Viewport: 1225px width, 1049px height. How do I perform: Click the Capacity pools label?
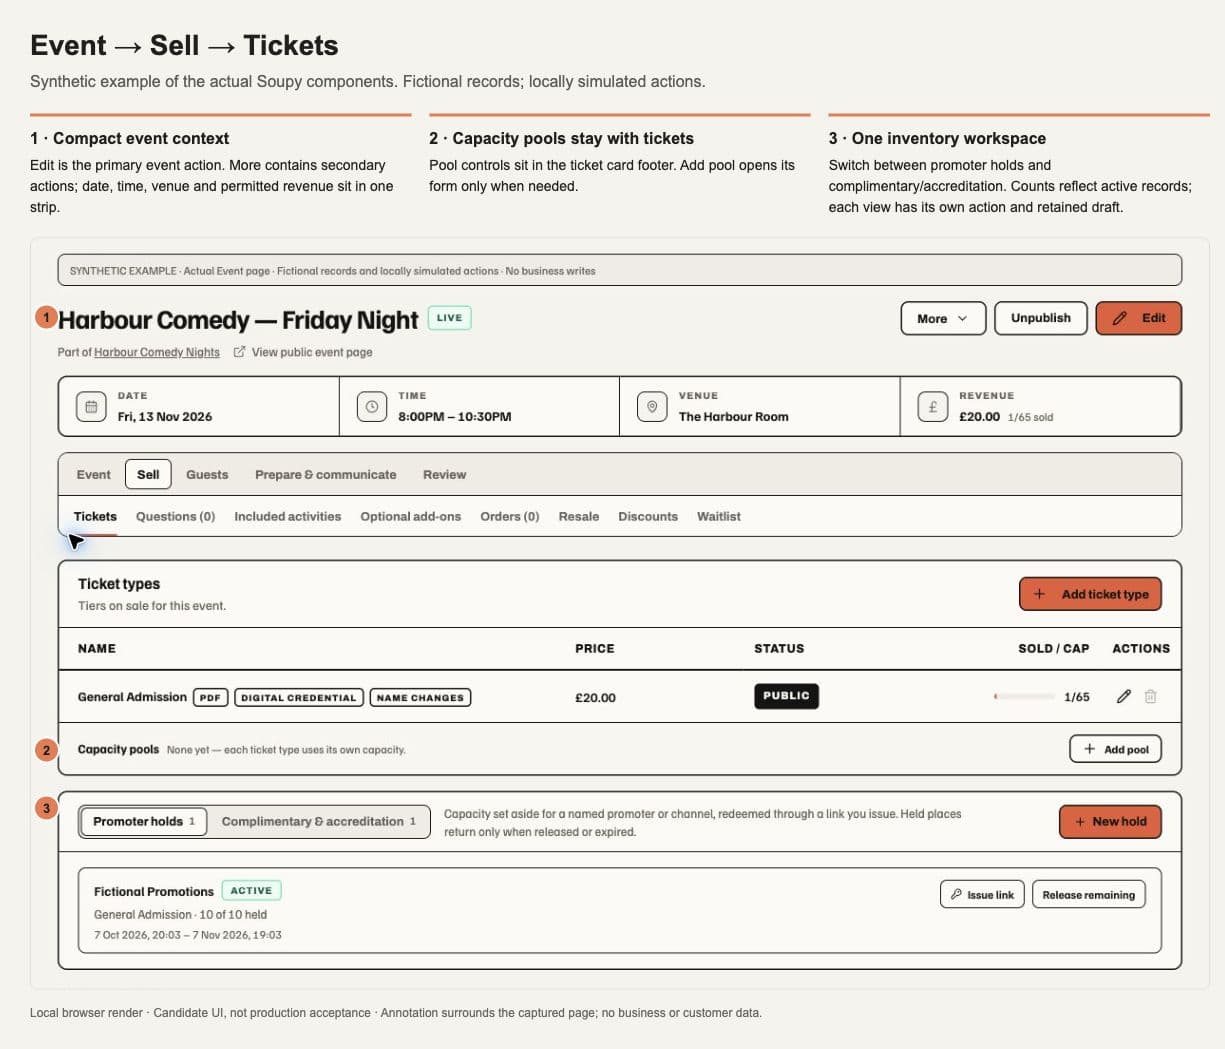coord(118,749)
